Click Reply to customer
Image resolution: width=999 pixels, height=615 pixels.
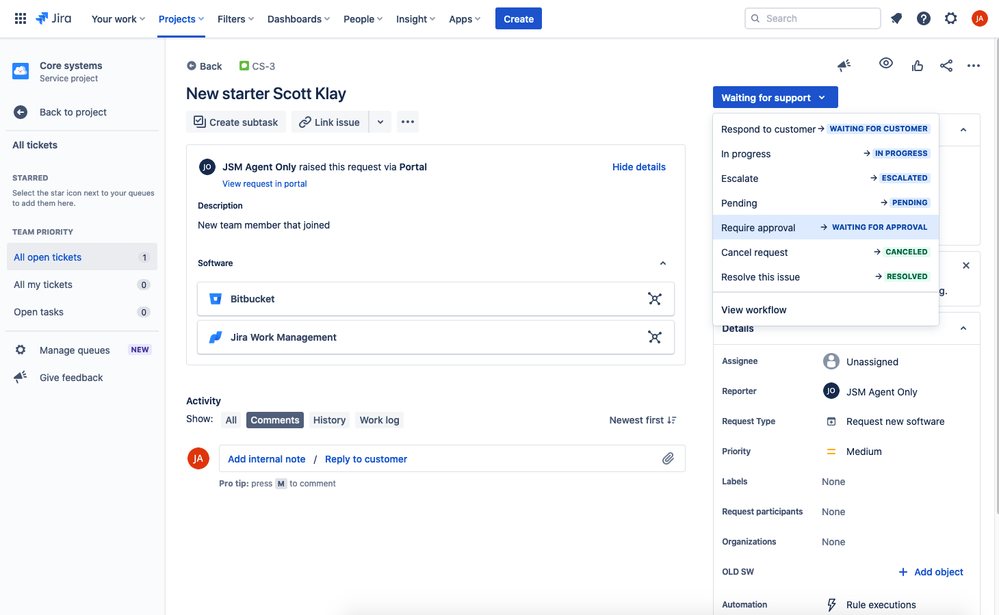click(x=366, y=459)
